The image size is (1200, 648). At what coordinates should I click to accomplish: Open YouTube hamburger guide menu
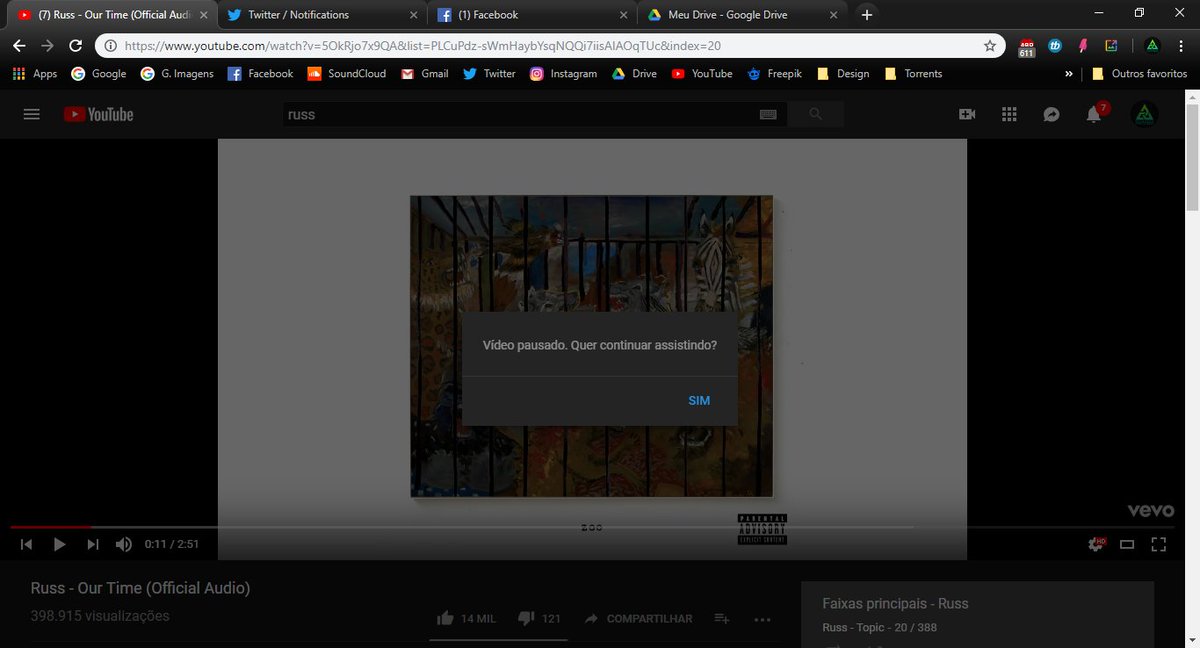pyautogui.click(x=31, y=114)
